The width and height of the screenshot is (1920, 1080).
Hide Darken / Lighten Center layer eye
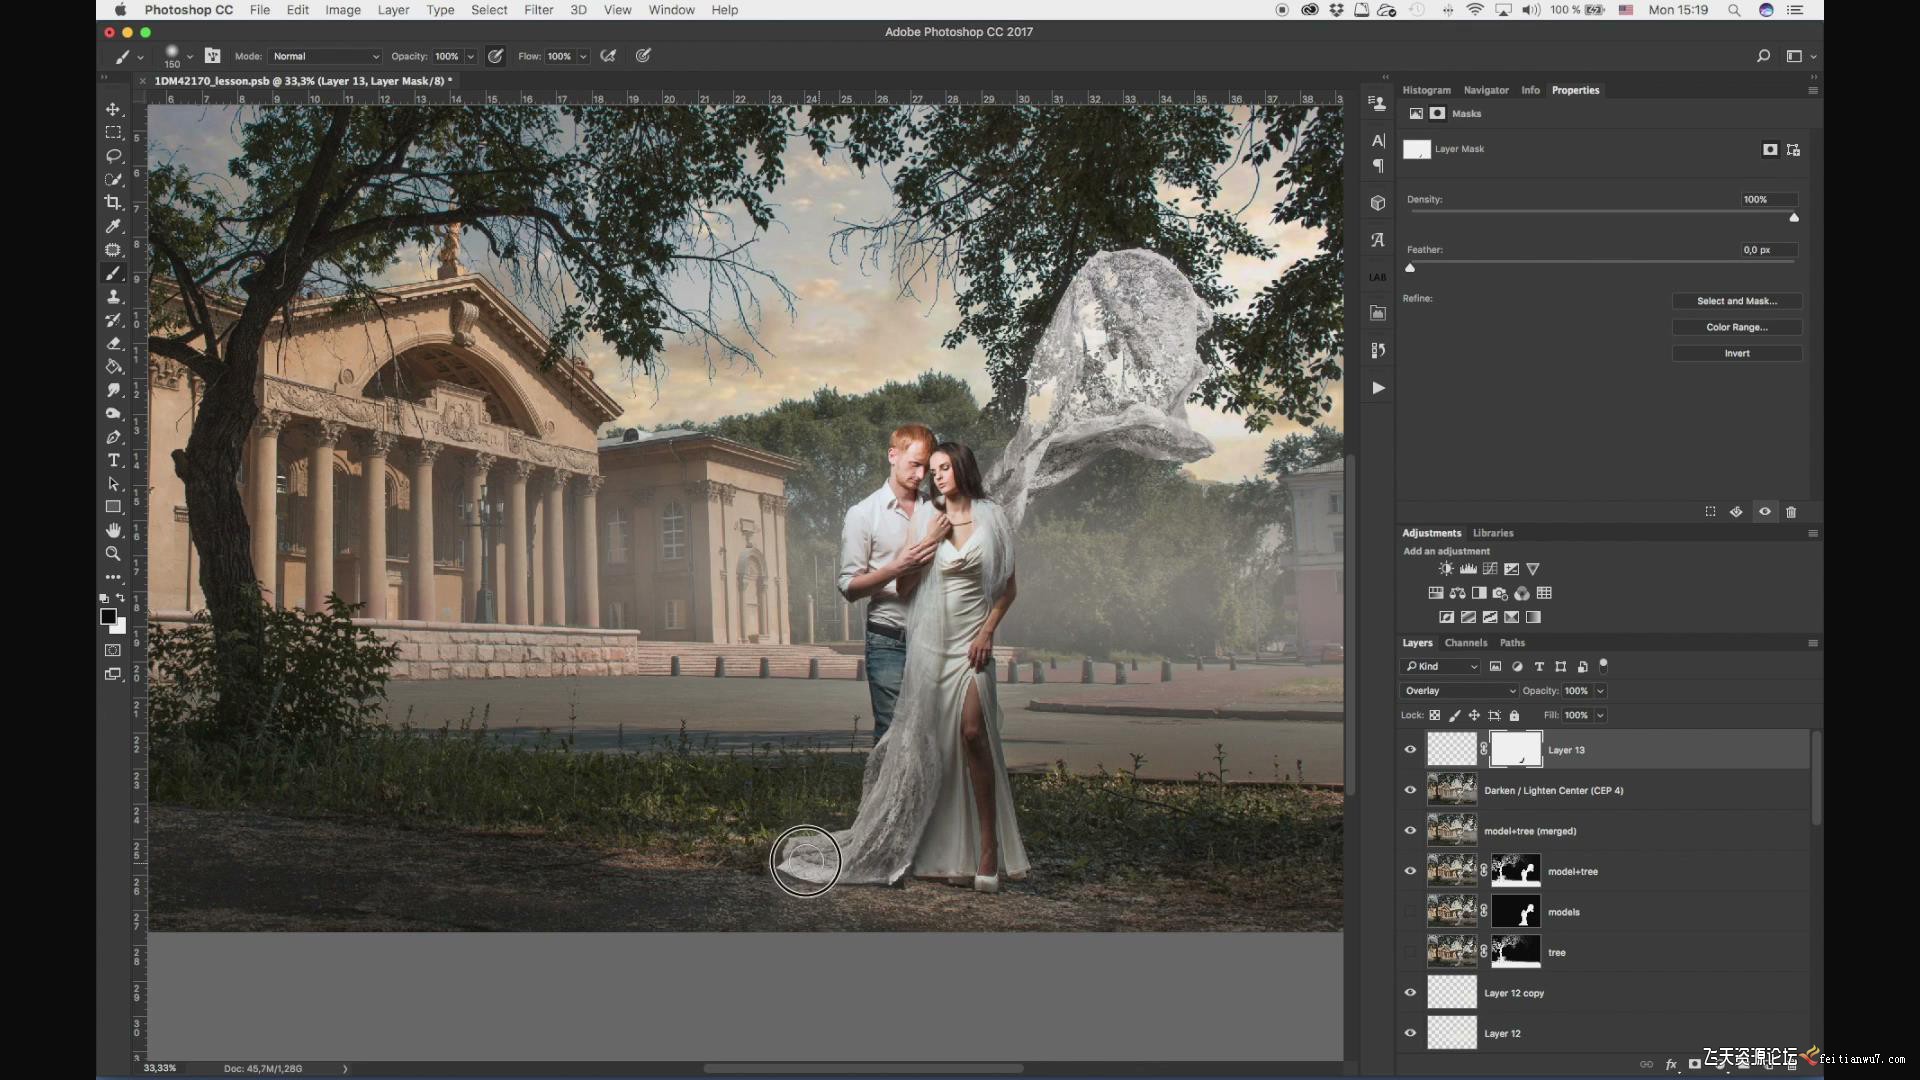pos(1410,790)
